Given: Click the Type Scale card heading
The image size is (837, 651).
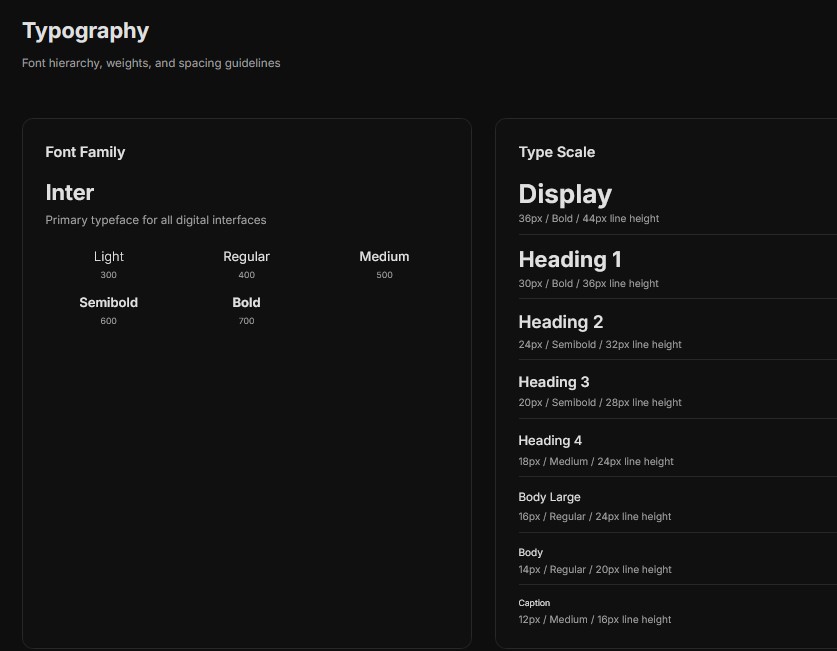Looking at the screenshot, I should point(556,152).
